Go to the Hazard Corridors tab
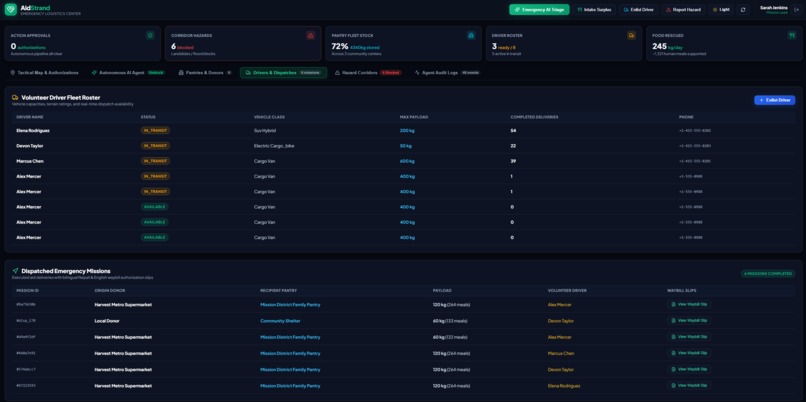Viewport: 806px width, 402px height. coord(368,73)
